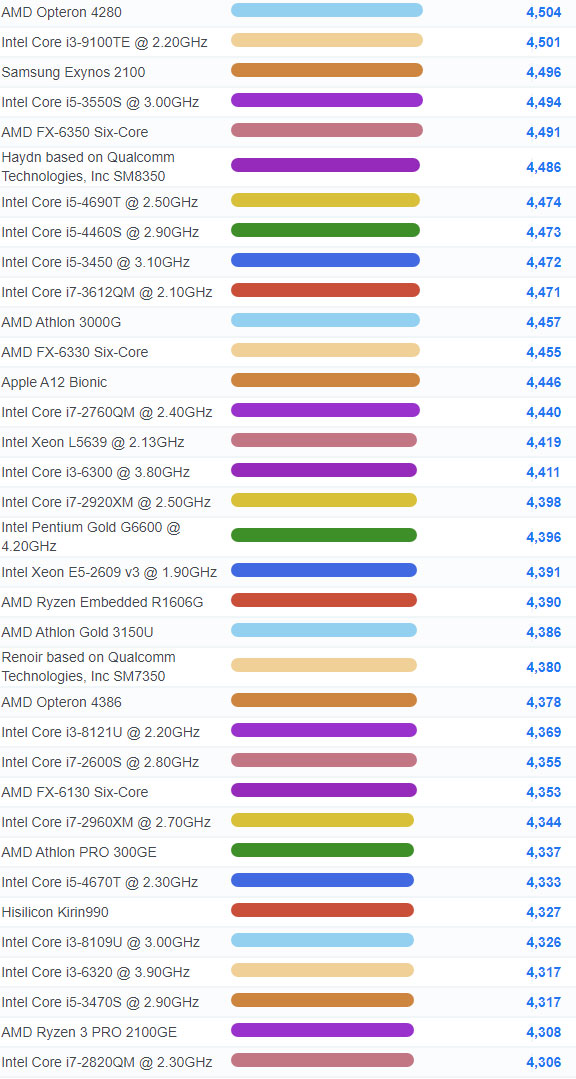Click AMD Athlon PRO 300GE name
This screenshot has height=1079, width=576.
79,853
